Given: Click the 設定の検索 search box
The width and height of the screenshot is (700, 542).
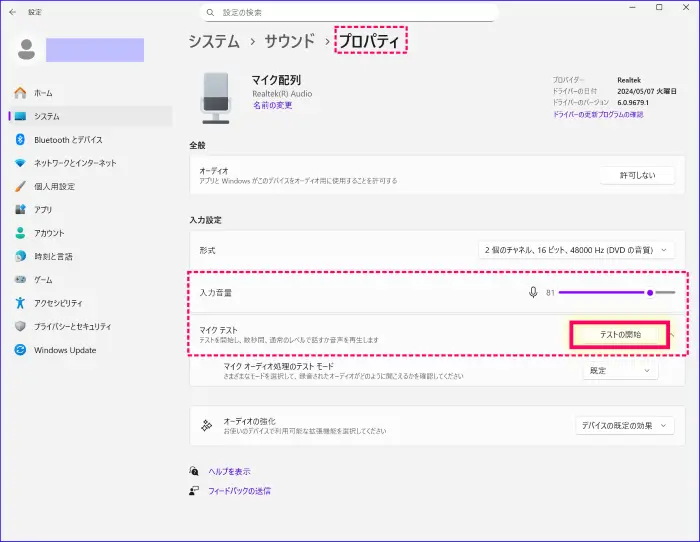Looking at the screenshot, I should click(348, 12).
